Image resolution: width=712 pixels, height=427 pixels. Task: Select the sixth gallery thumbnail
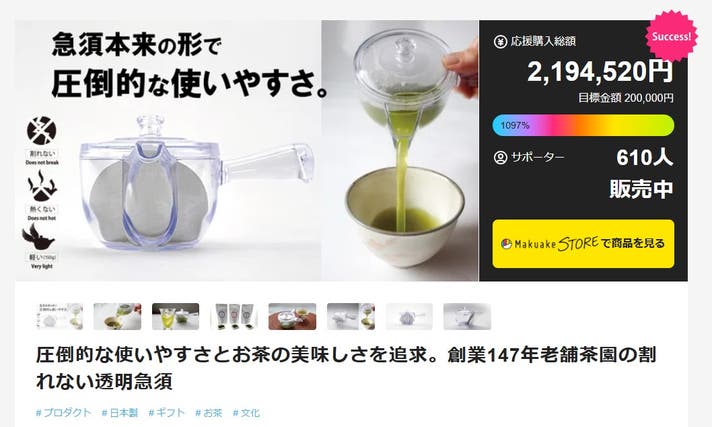coord(351,316)
